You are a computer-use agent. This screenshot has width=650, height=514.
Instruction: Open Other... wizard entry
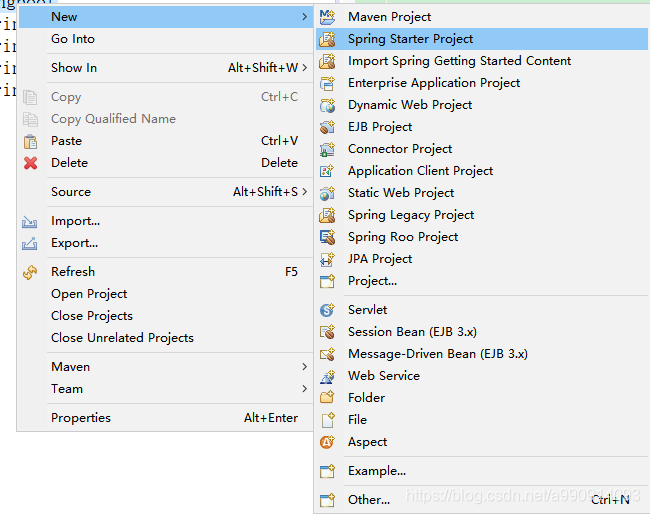(482, 500)
